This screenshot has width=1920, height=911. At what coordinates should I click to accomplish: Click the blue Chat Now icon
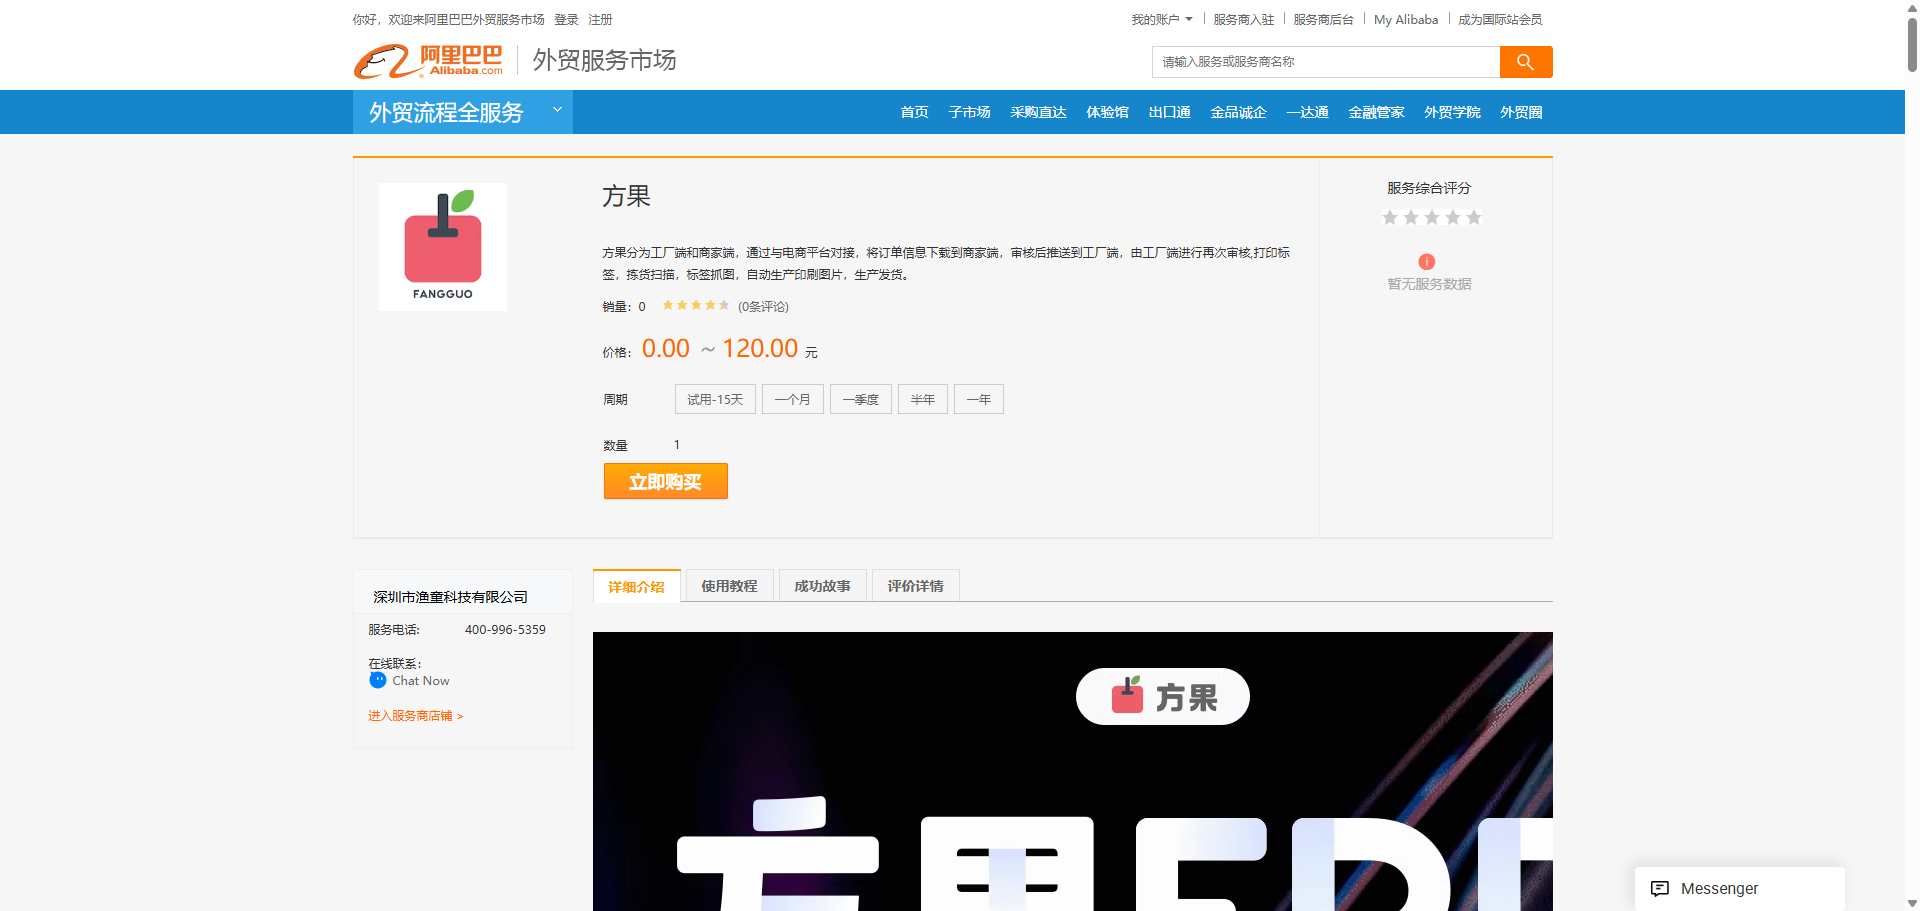coord(378,680)
